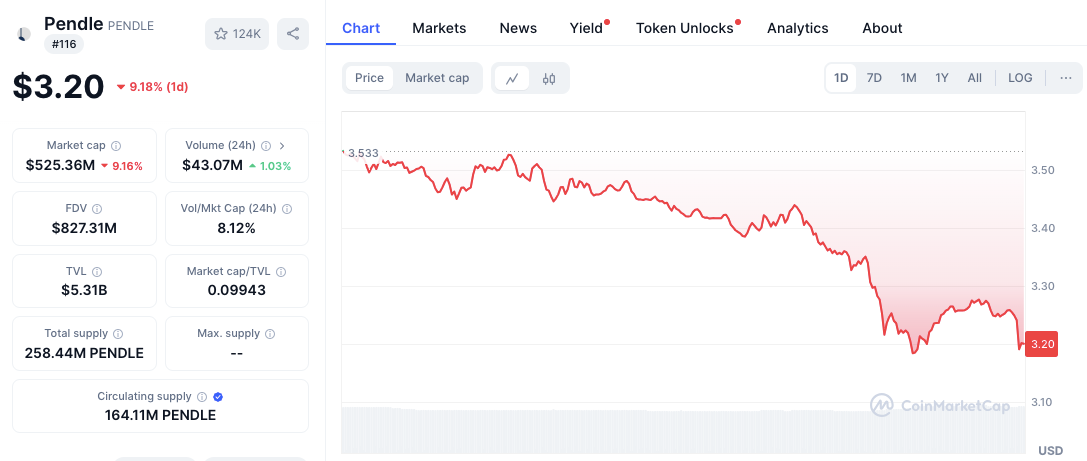Click the FDV info icon
Image resolution: width=1087 pixels, height=461 pixels.
point(97,209)
